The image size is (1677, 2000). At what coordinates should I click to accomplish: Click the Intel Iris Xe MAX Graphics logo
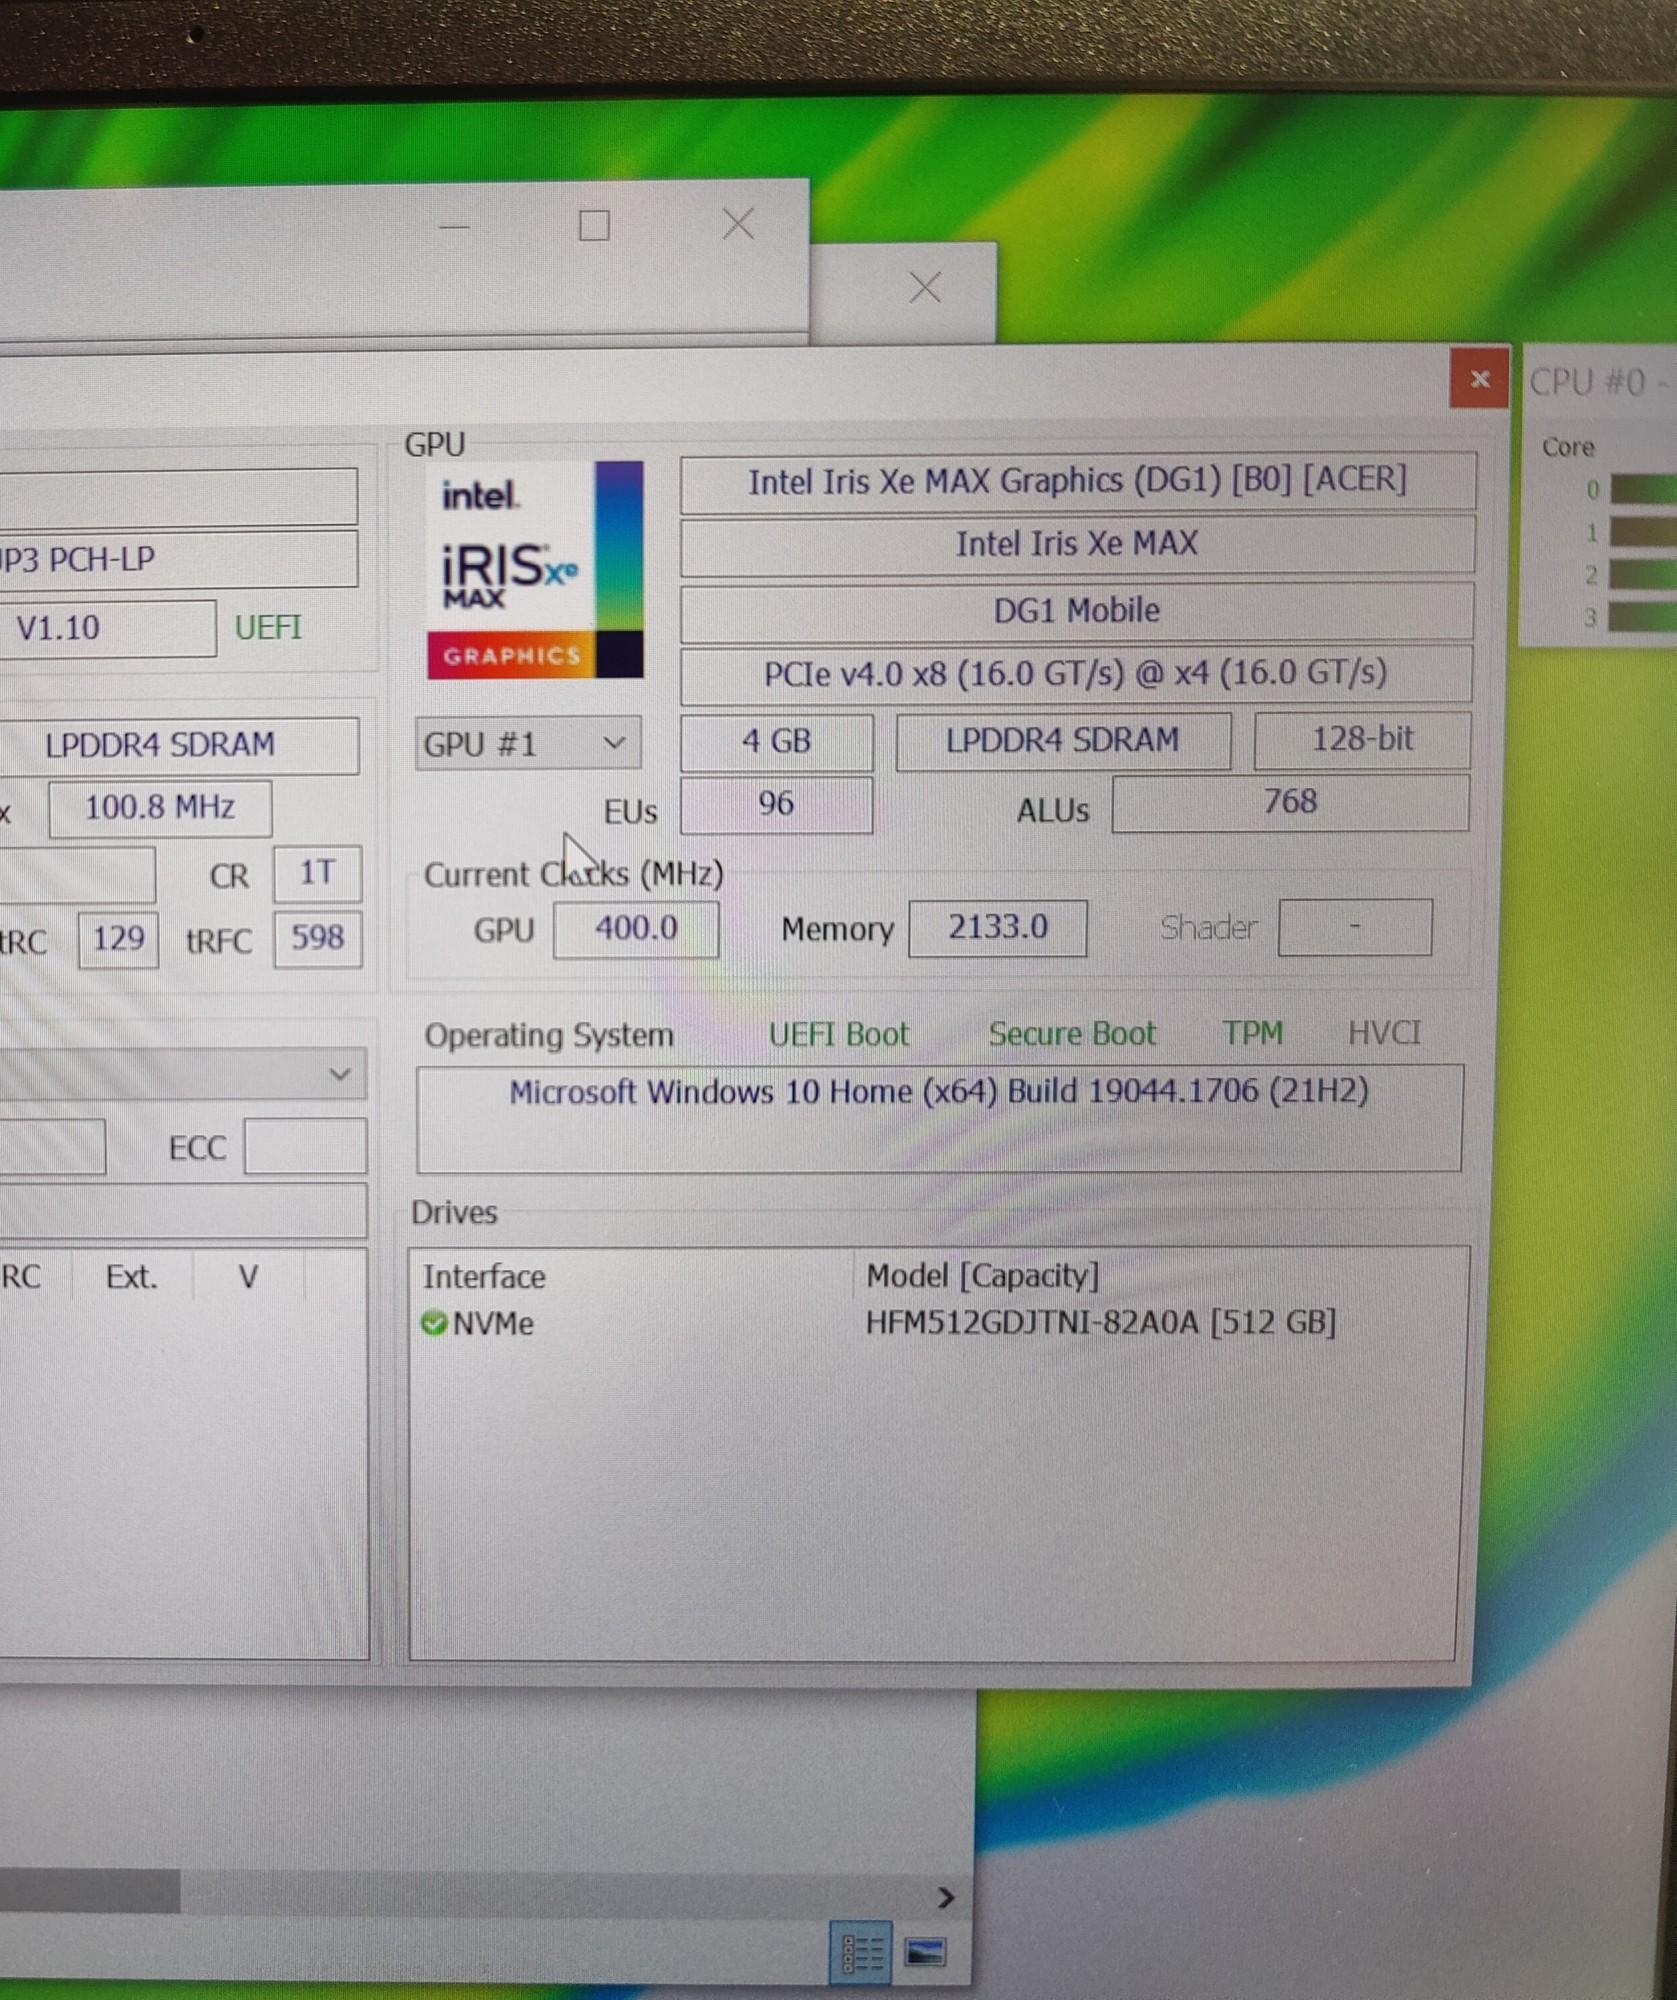535,569
